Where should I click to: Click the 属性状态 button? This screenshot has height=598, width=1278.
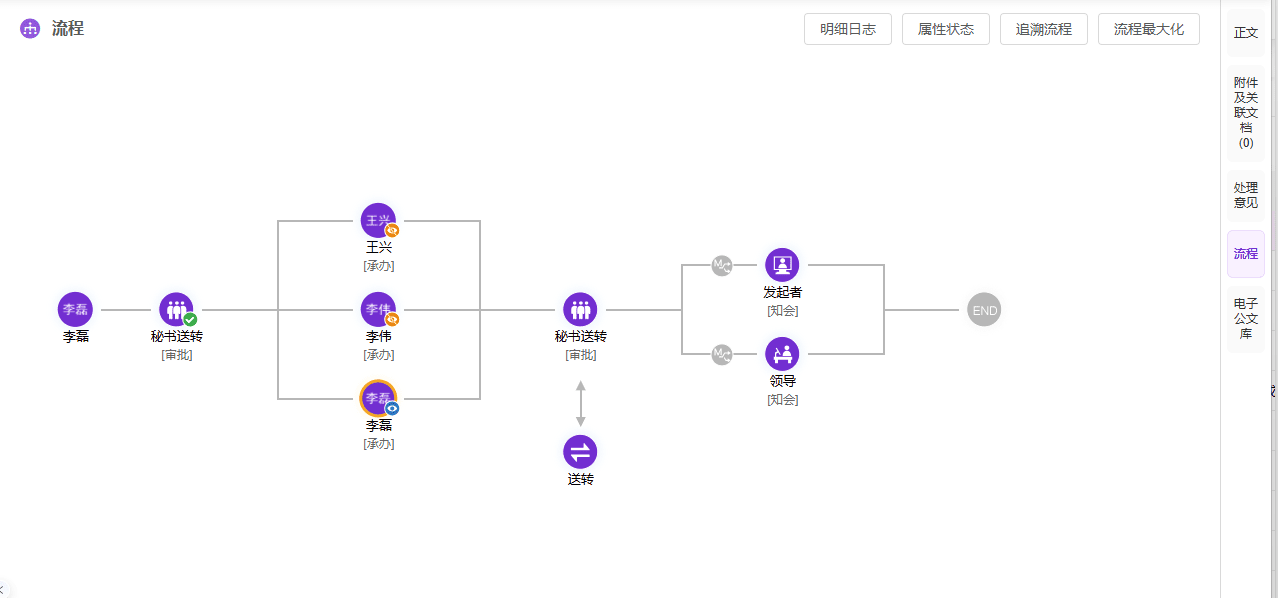(x=946, y=29)
